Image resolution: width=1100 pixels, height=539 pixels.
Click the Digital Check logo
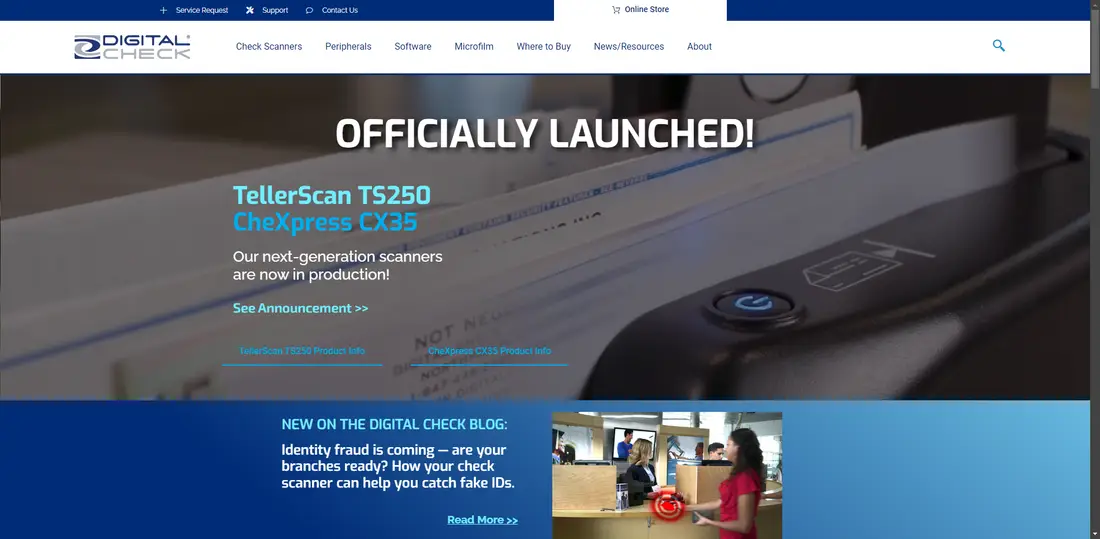pos(132,47)
